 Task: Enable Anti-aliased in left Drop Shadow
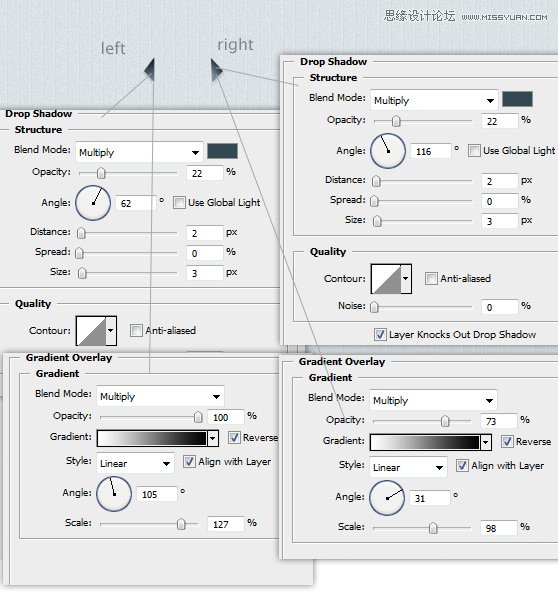(136, 330)
